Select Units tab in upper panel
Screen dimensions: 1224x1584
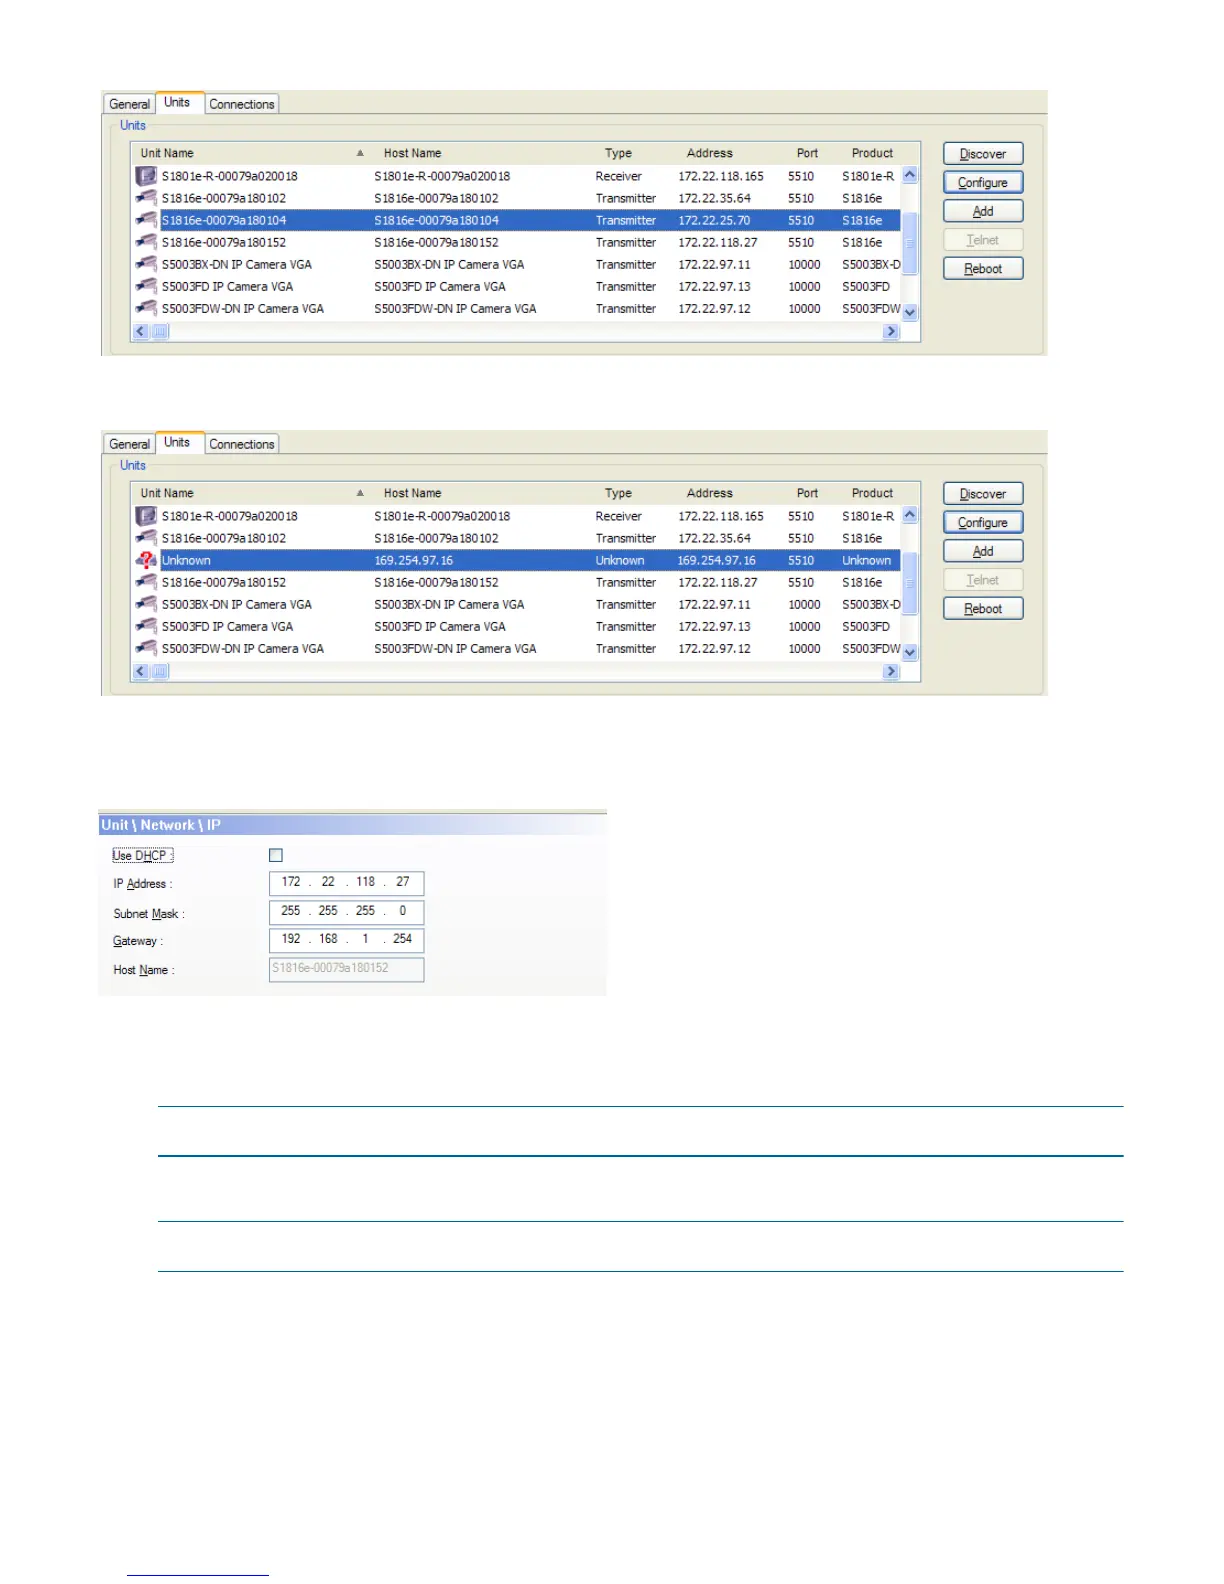(178, 102)
